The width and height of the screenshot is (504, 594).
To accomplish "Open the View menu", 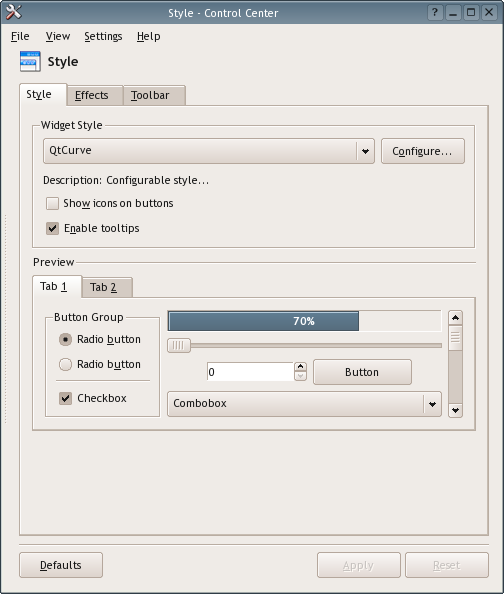I will pyautogui.click(x=58, y=36).
